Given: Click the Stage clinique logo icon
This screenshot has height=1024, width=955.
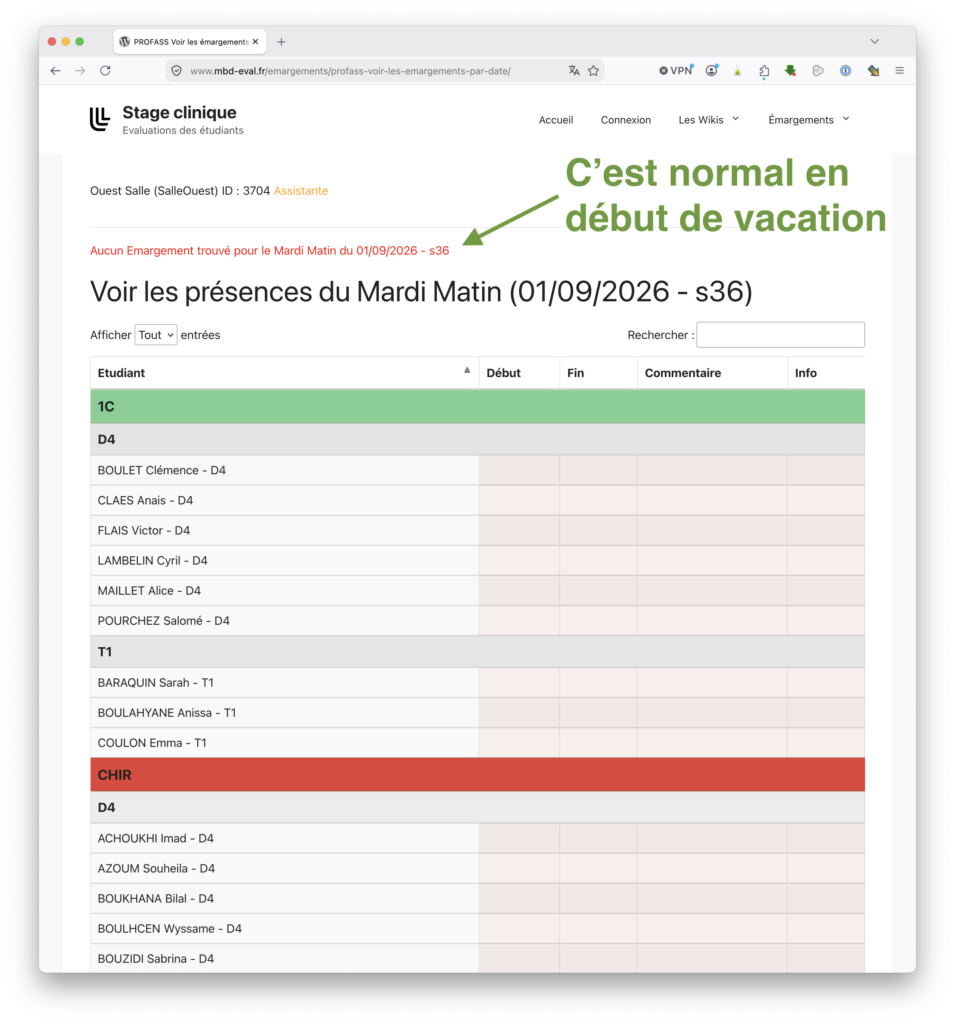Looking at the screenshot, I should (x=100, y=119).
